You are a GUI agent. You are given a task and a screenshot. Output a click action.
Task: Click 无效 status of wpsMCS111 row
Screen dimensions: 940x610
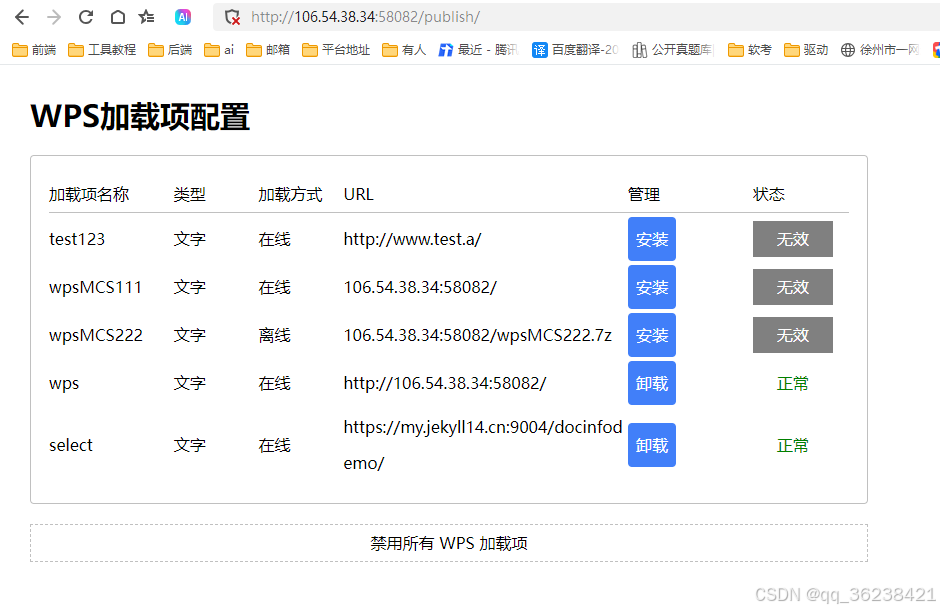pyautogui.click(x=793, y=287)
